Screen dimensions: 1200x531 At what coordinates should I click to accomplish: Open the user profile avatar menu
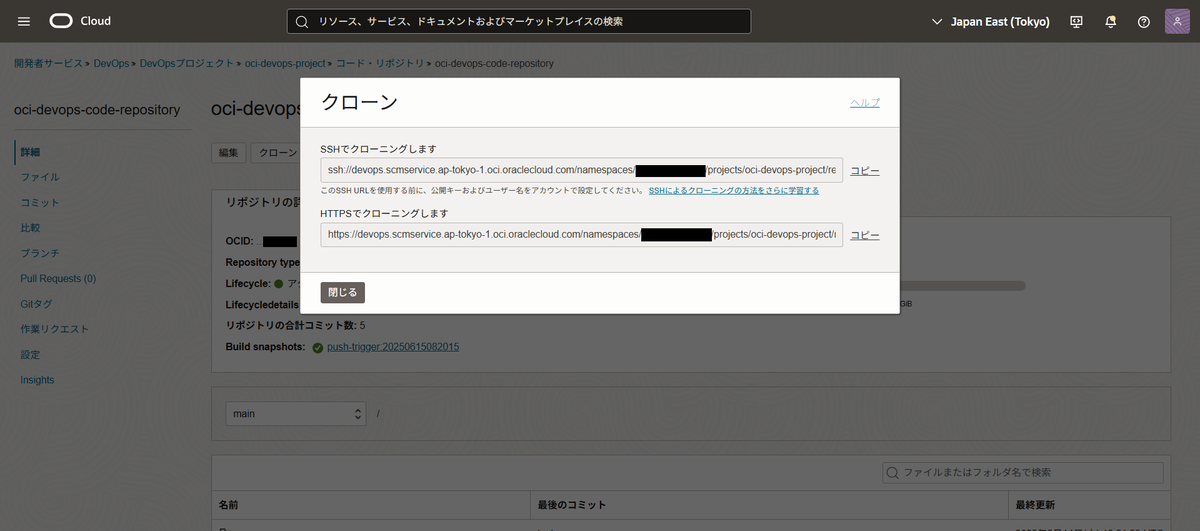(x=1178, y=21)
